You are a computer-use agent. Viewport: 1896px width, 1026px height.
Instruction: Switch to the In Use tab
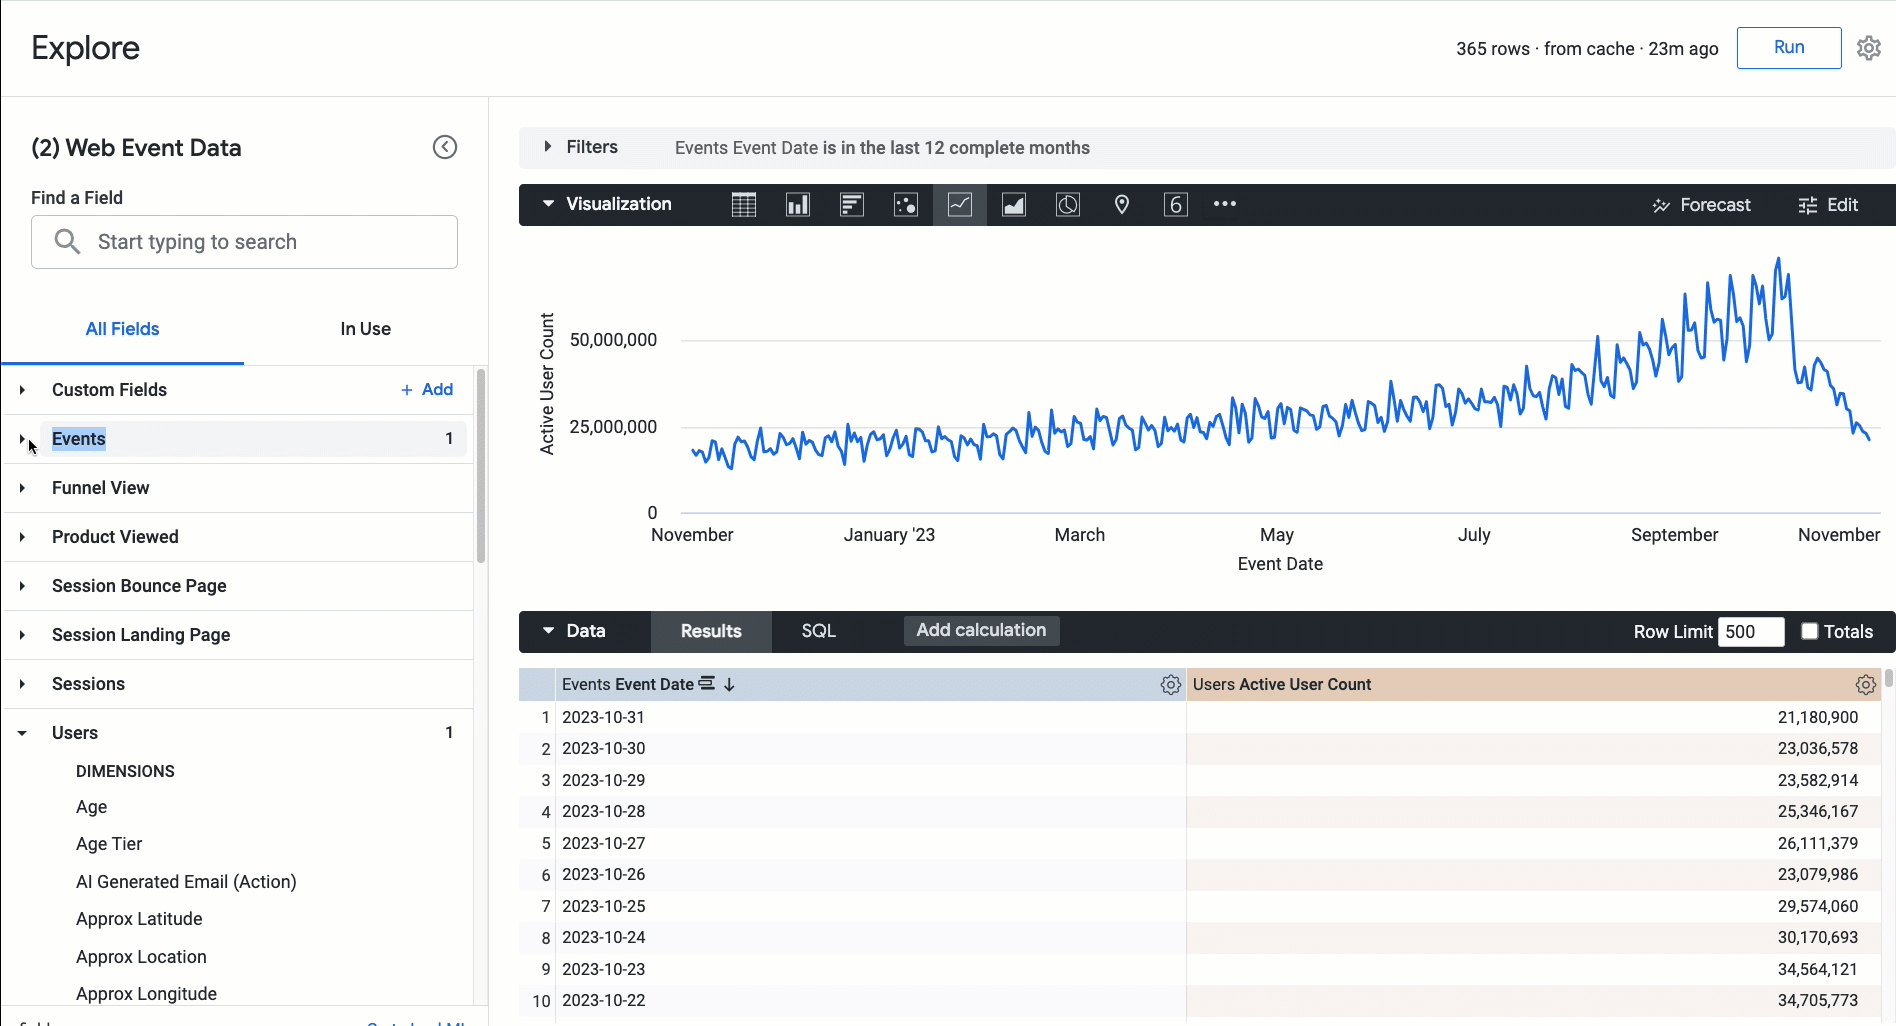click(365, 329)
